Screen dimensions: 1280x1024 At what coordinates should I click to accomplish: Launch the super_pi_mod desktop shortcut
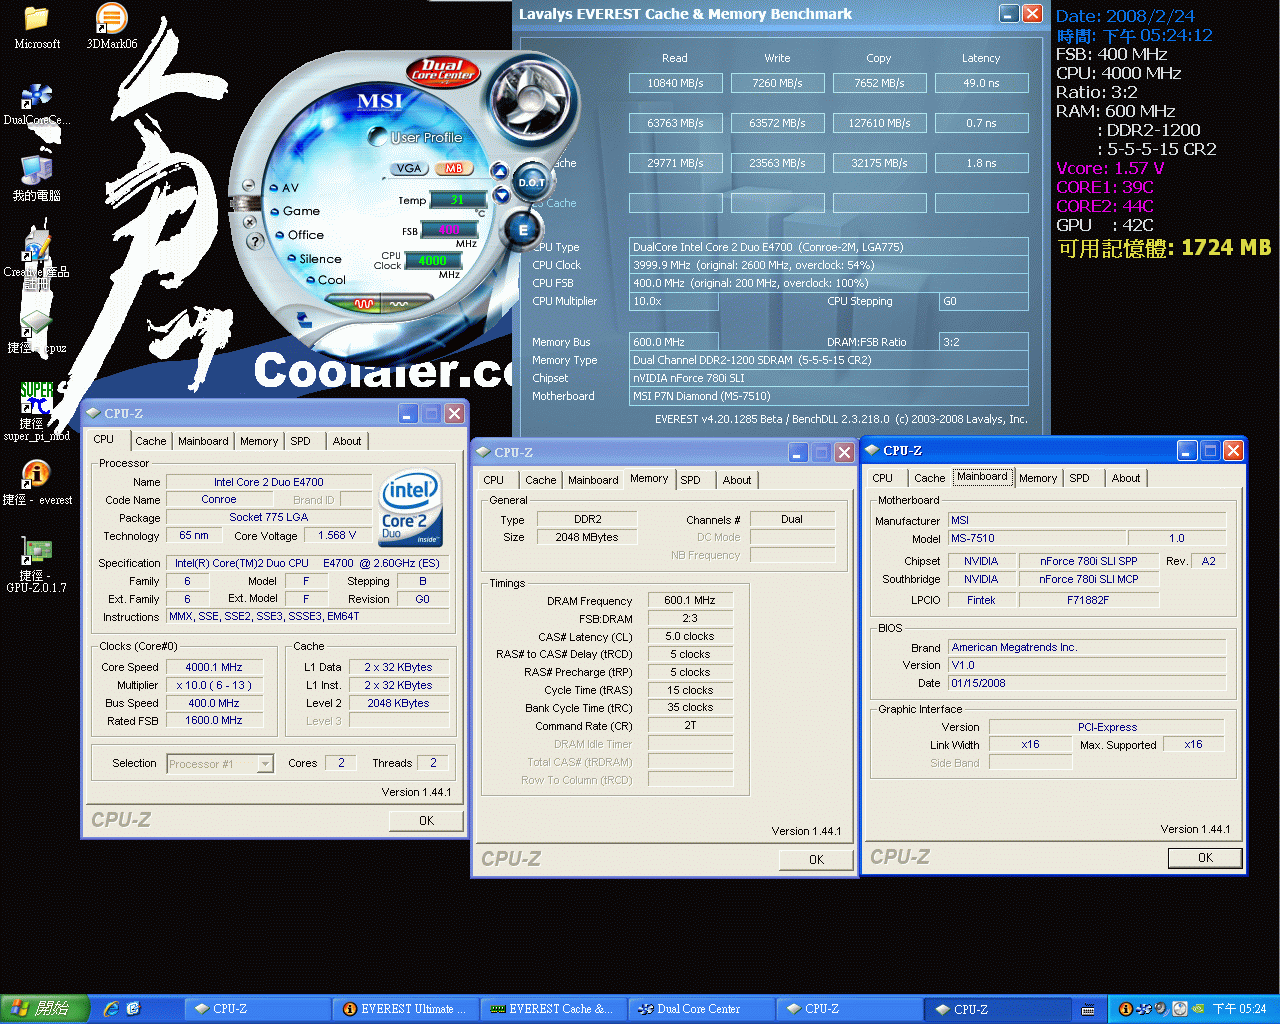coord(37,411)
